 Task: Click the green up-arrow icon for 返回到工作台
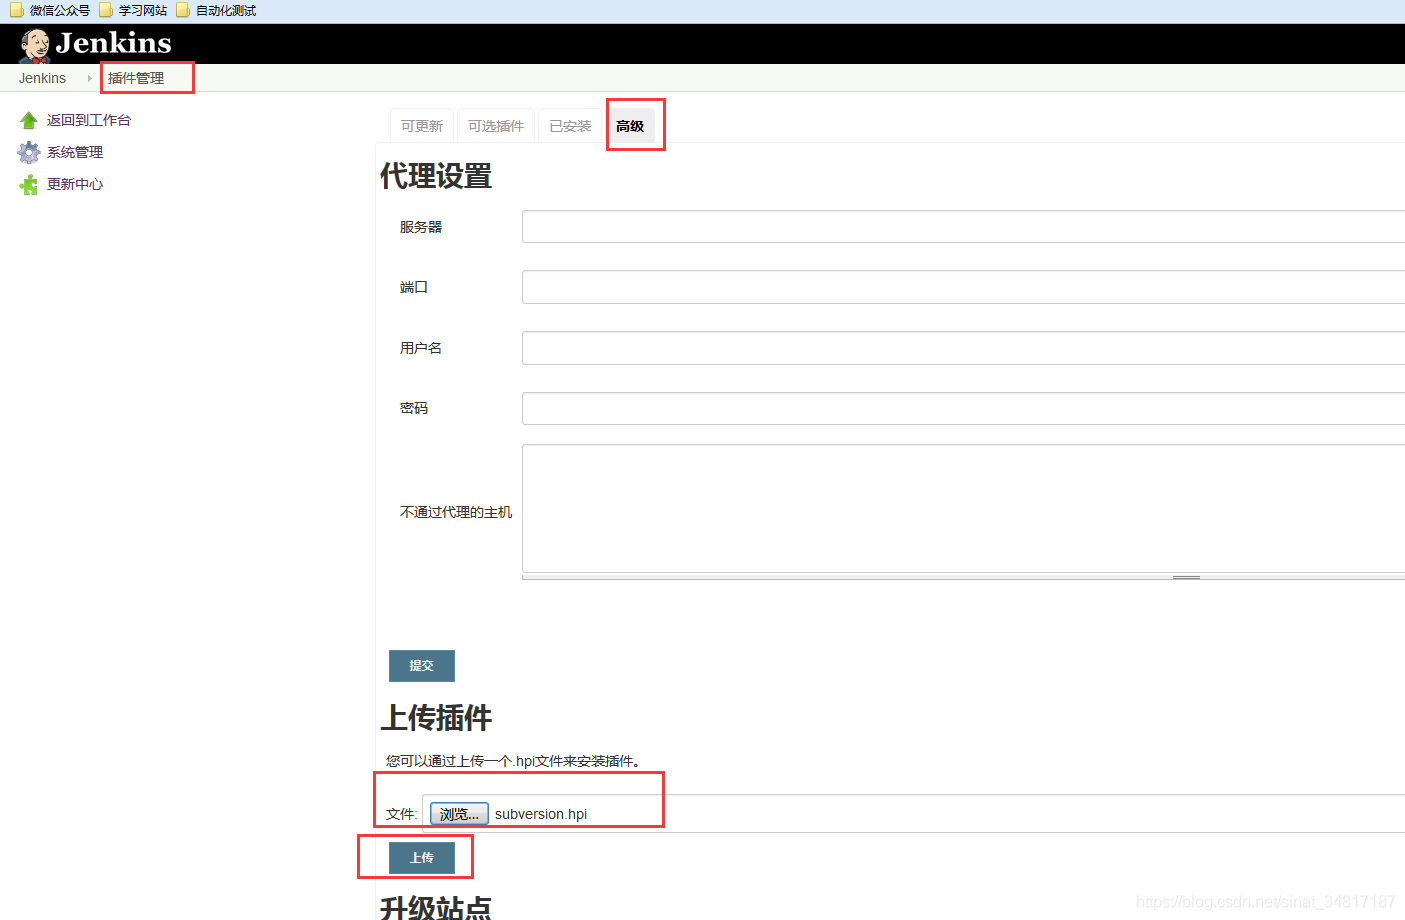29,120
